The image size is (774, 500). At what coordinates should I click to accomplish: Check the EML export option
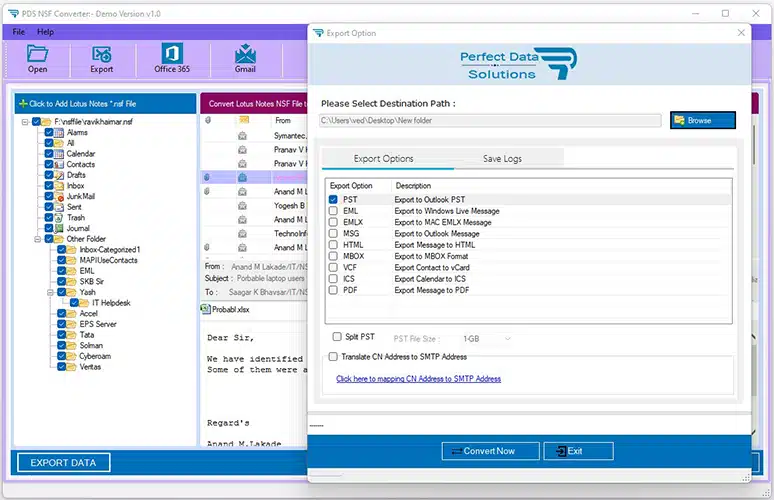tap(333, 211)
